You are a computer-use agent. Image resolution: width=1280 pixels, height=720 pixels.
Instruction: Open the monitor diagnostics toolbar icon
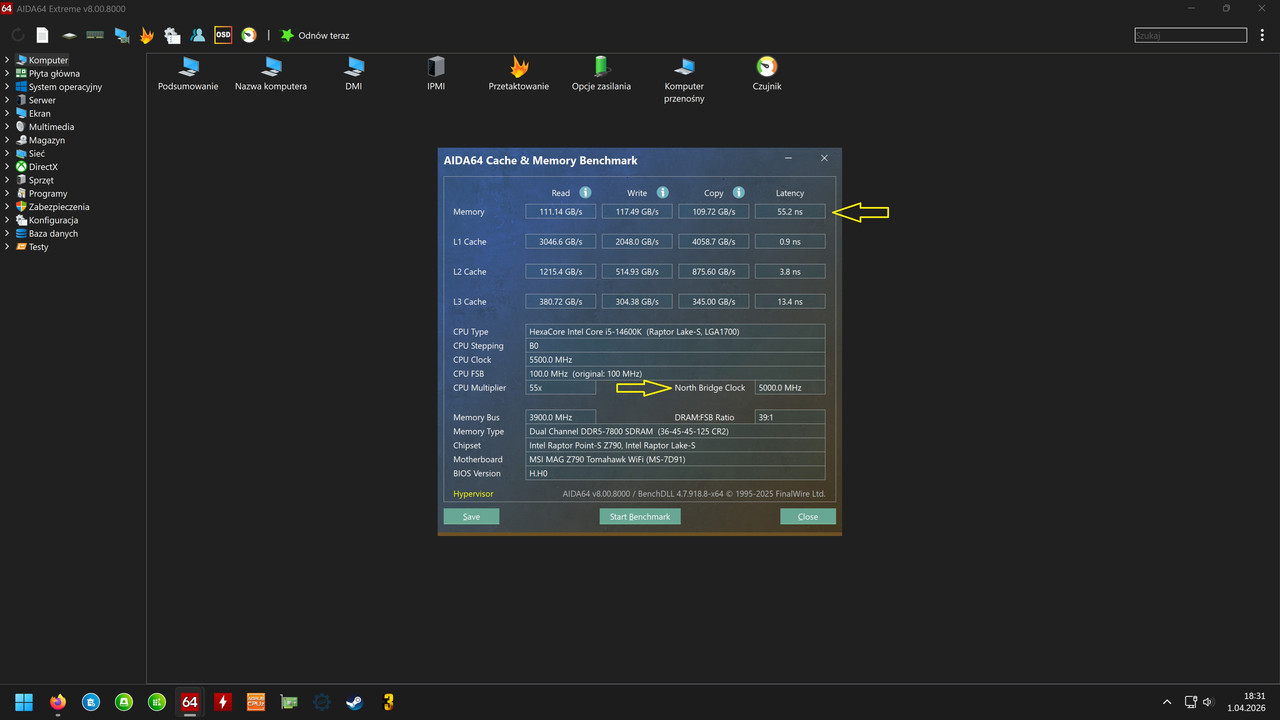122,35
